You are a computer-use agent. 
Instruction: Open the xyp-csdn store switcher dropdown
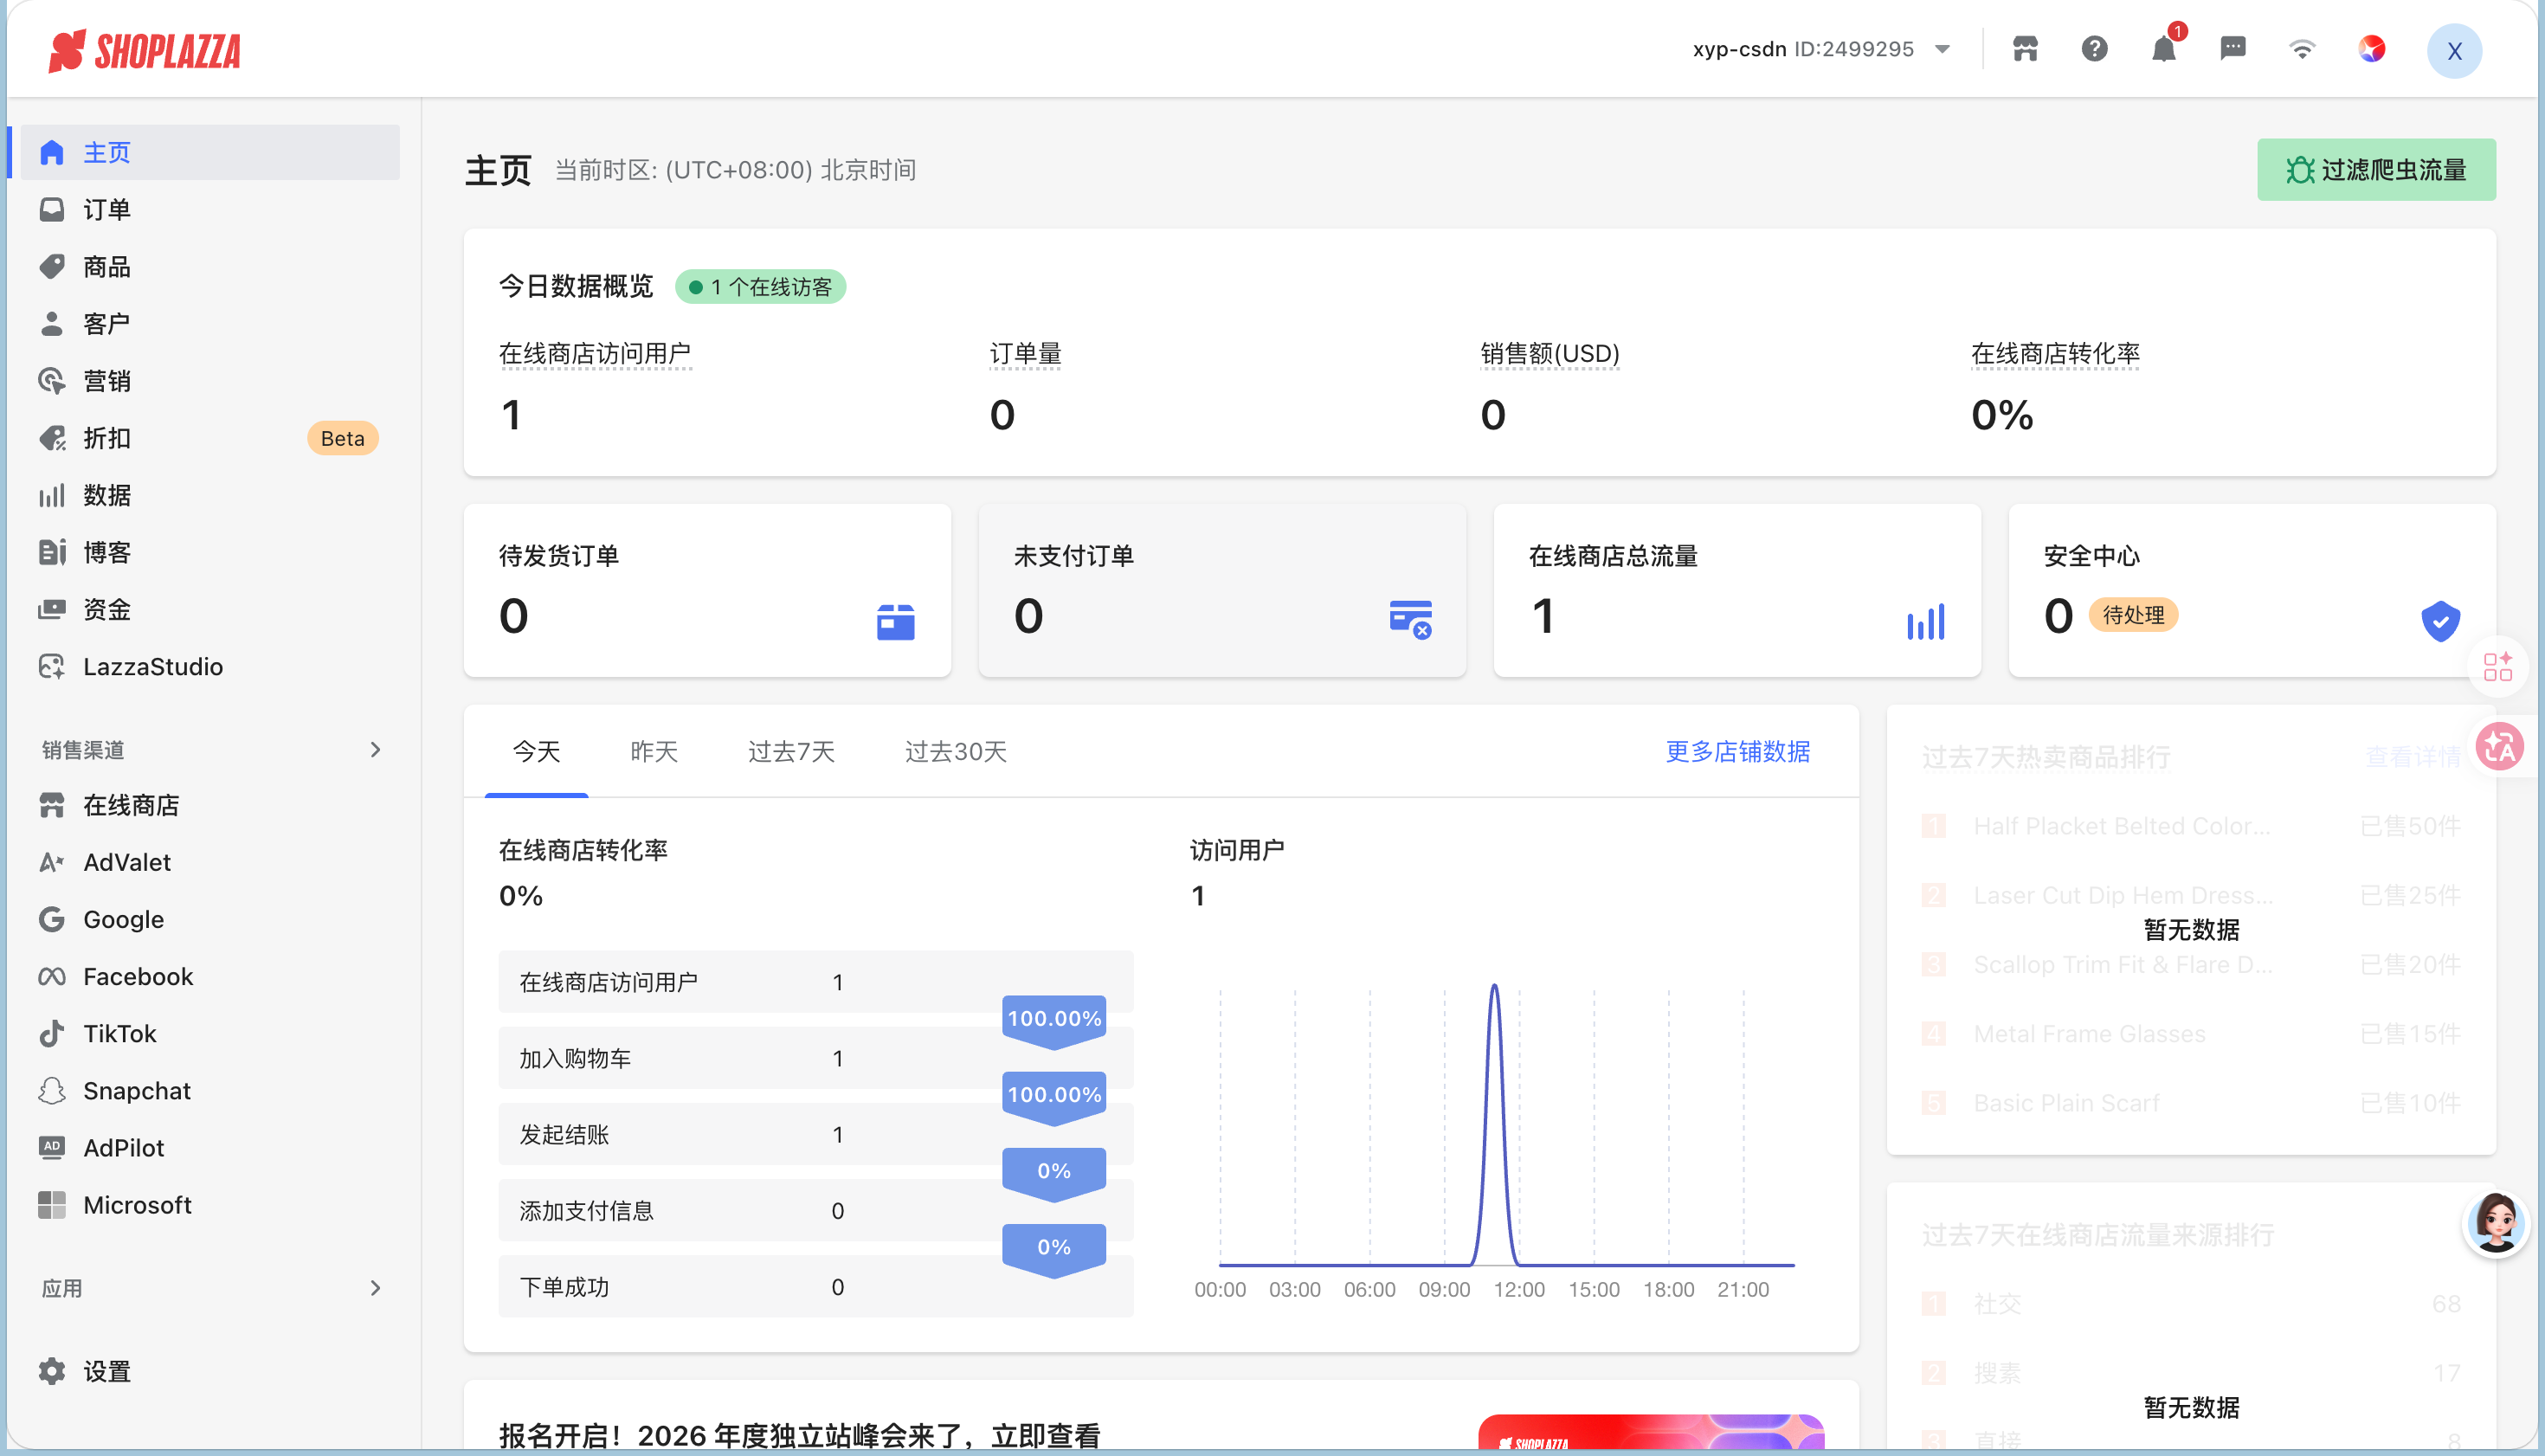pyautogui.click(x=1822, y=49)
